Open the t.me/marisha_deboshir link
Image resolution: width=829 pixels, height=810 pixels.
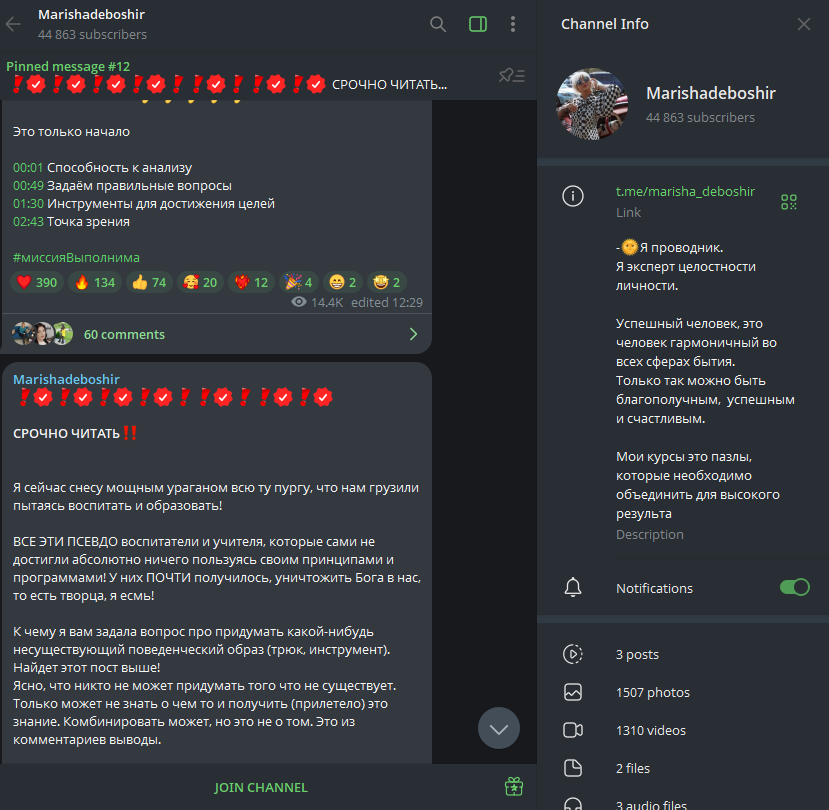(685, 191)
